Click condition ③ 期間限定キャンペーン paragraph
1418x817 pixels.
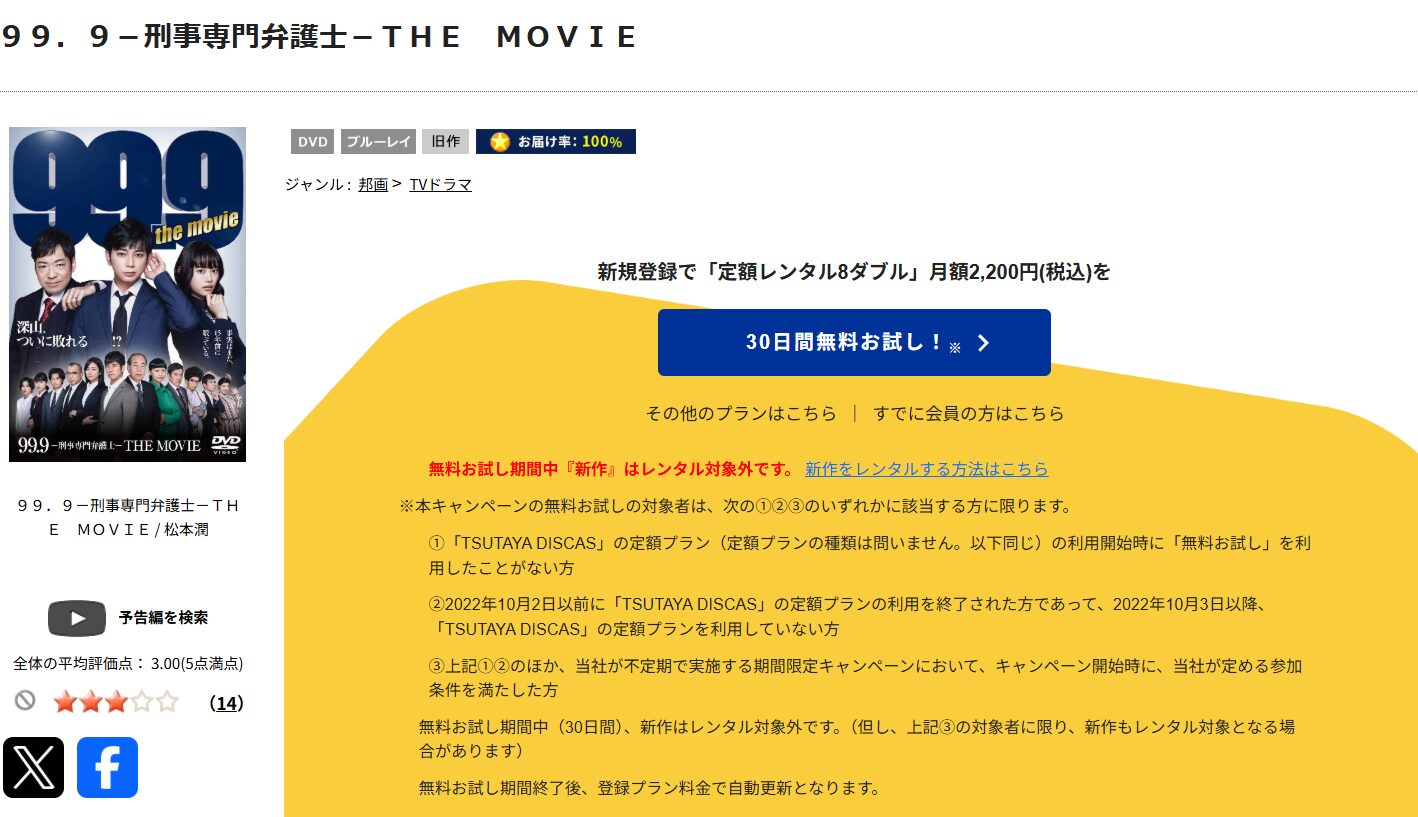pos(865,678)
